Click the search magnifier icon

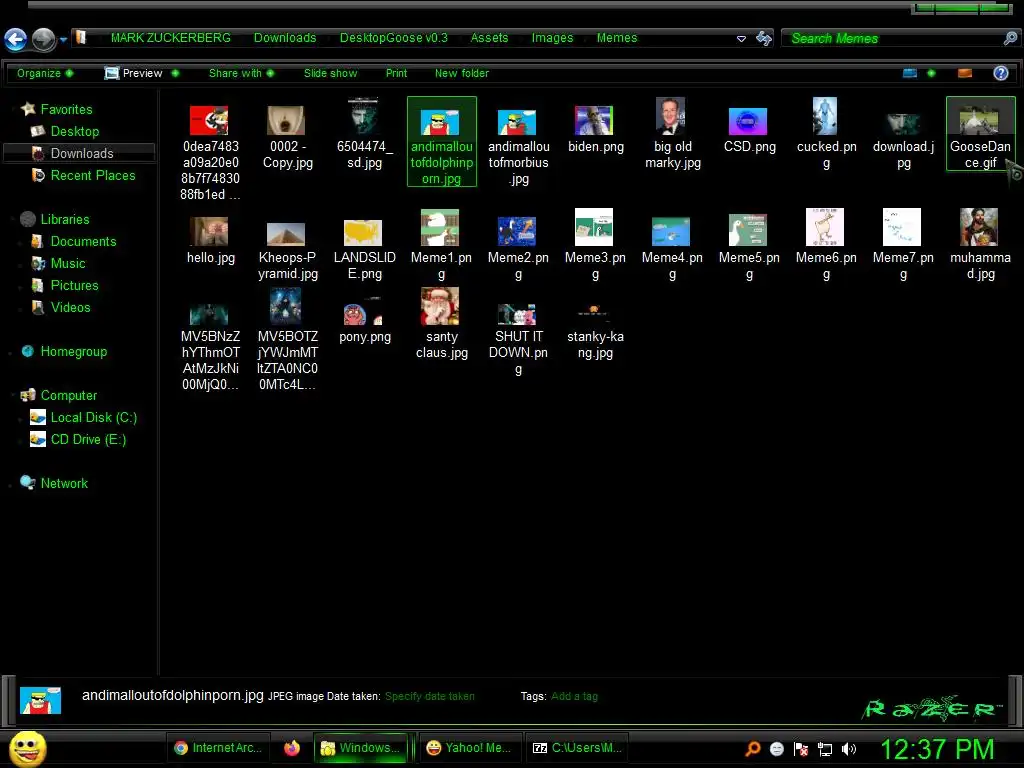pyautogui.click(x=1010, y=39)
